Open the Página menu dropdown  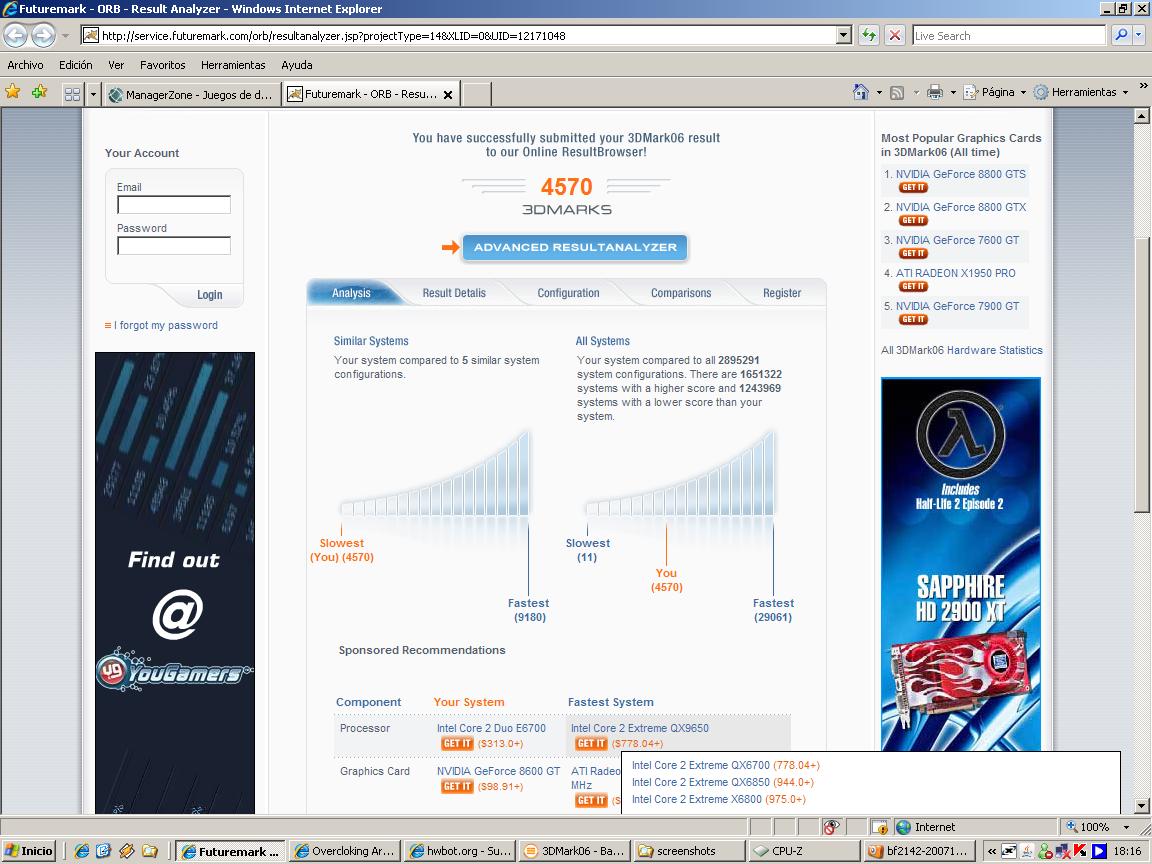(995, 92)
